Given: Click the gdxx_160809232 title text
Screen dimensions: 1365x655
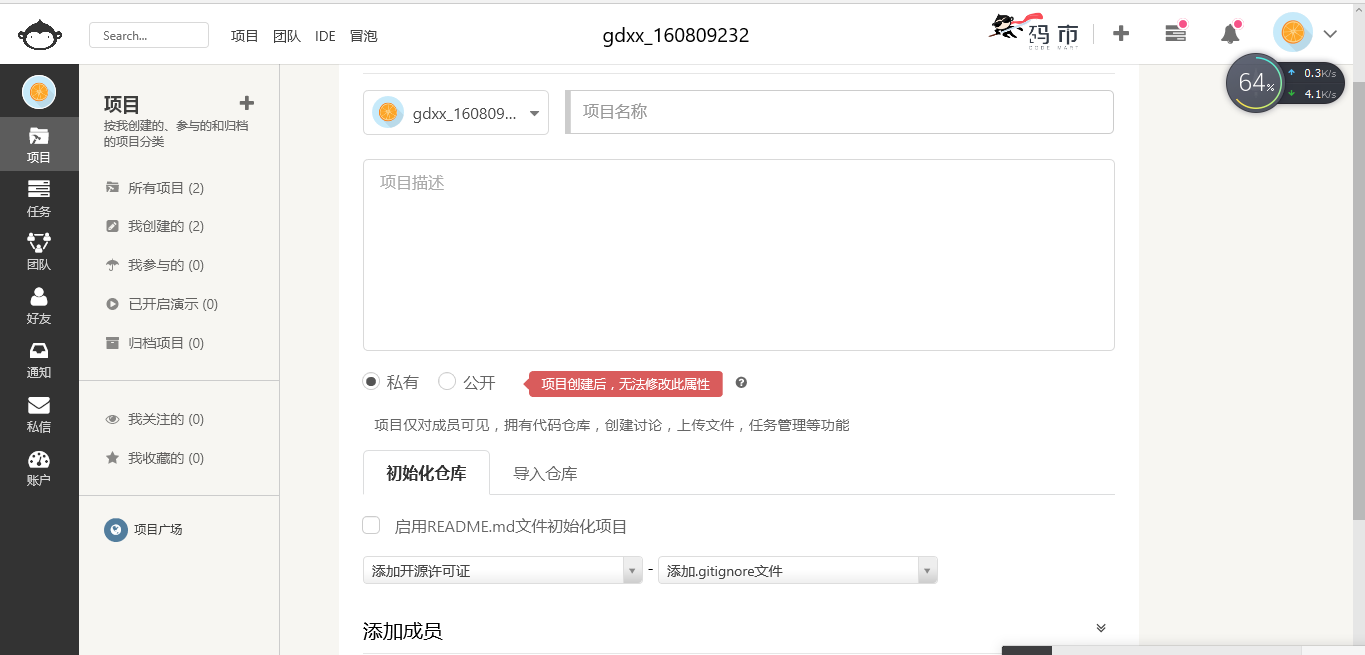Looking at the screenshot, I should [x=676, y=36].
